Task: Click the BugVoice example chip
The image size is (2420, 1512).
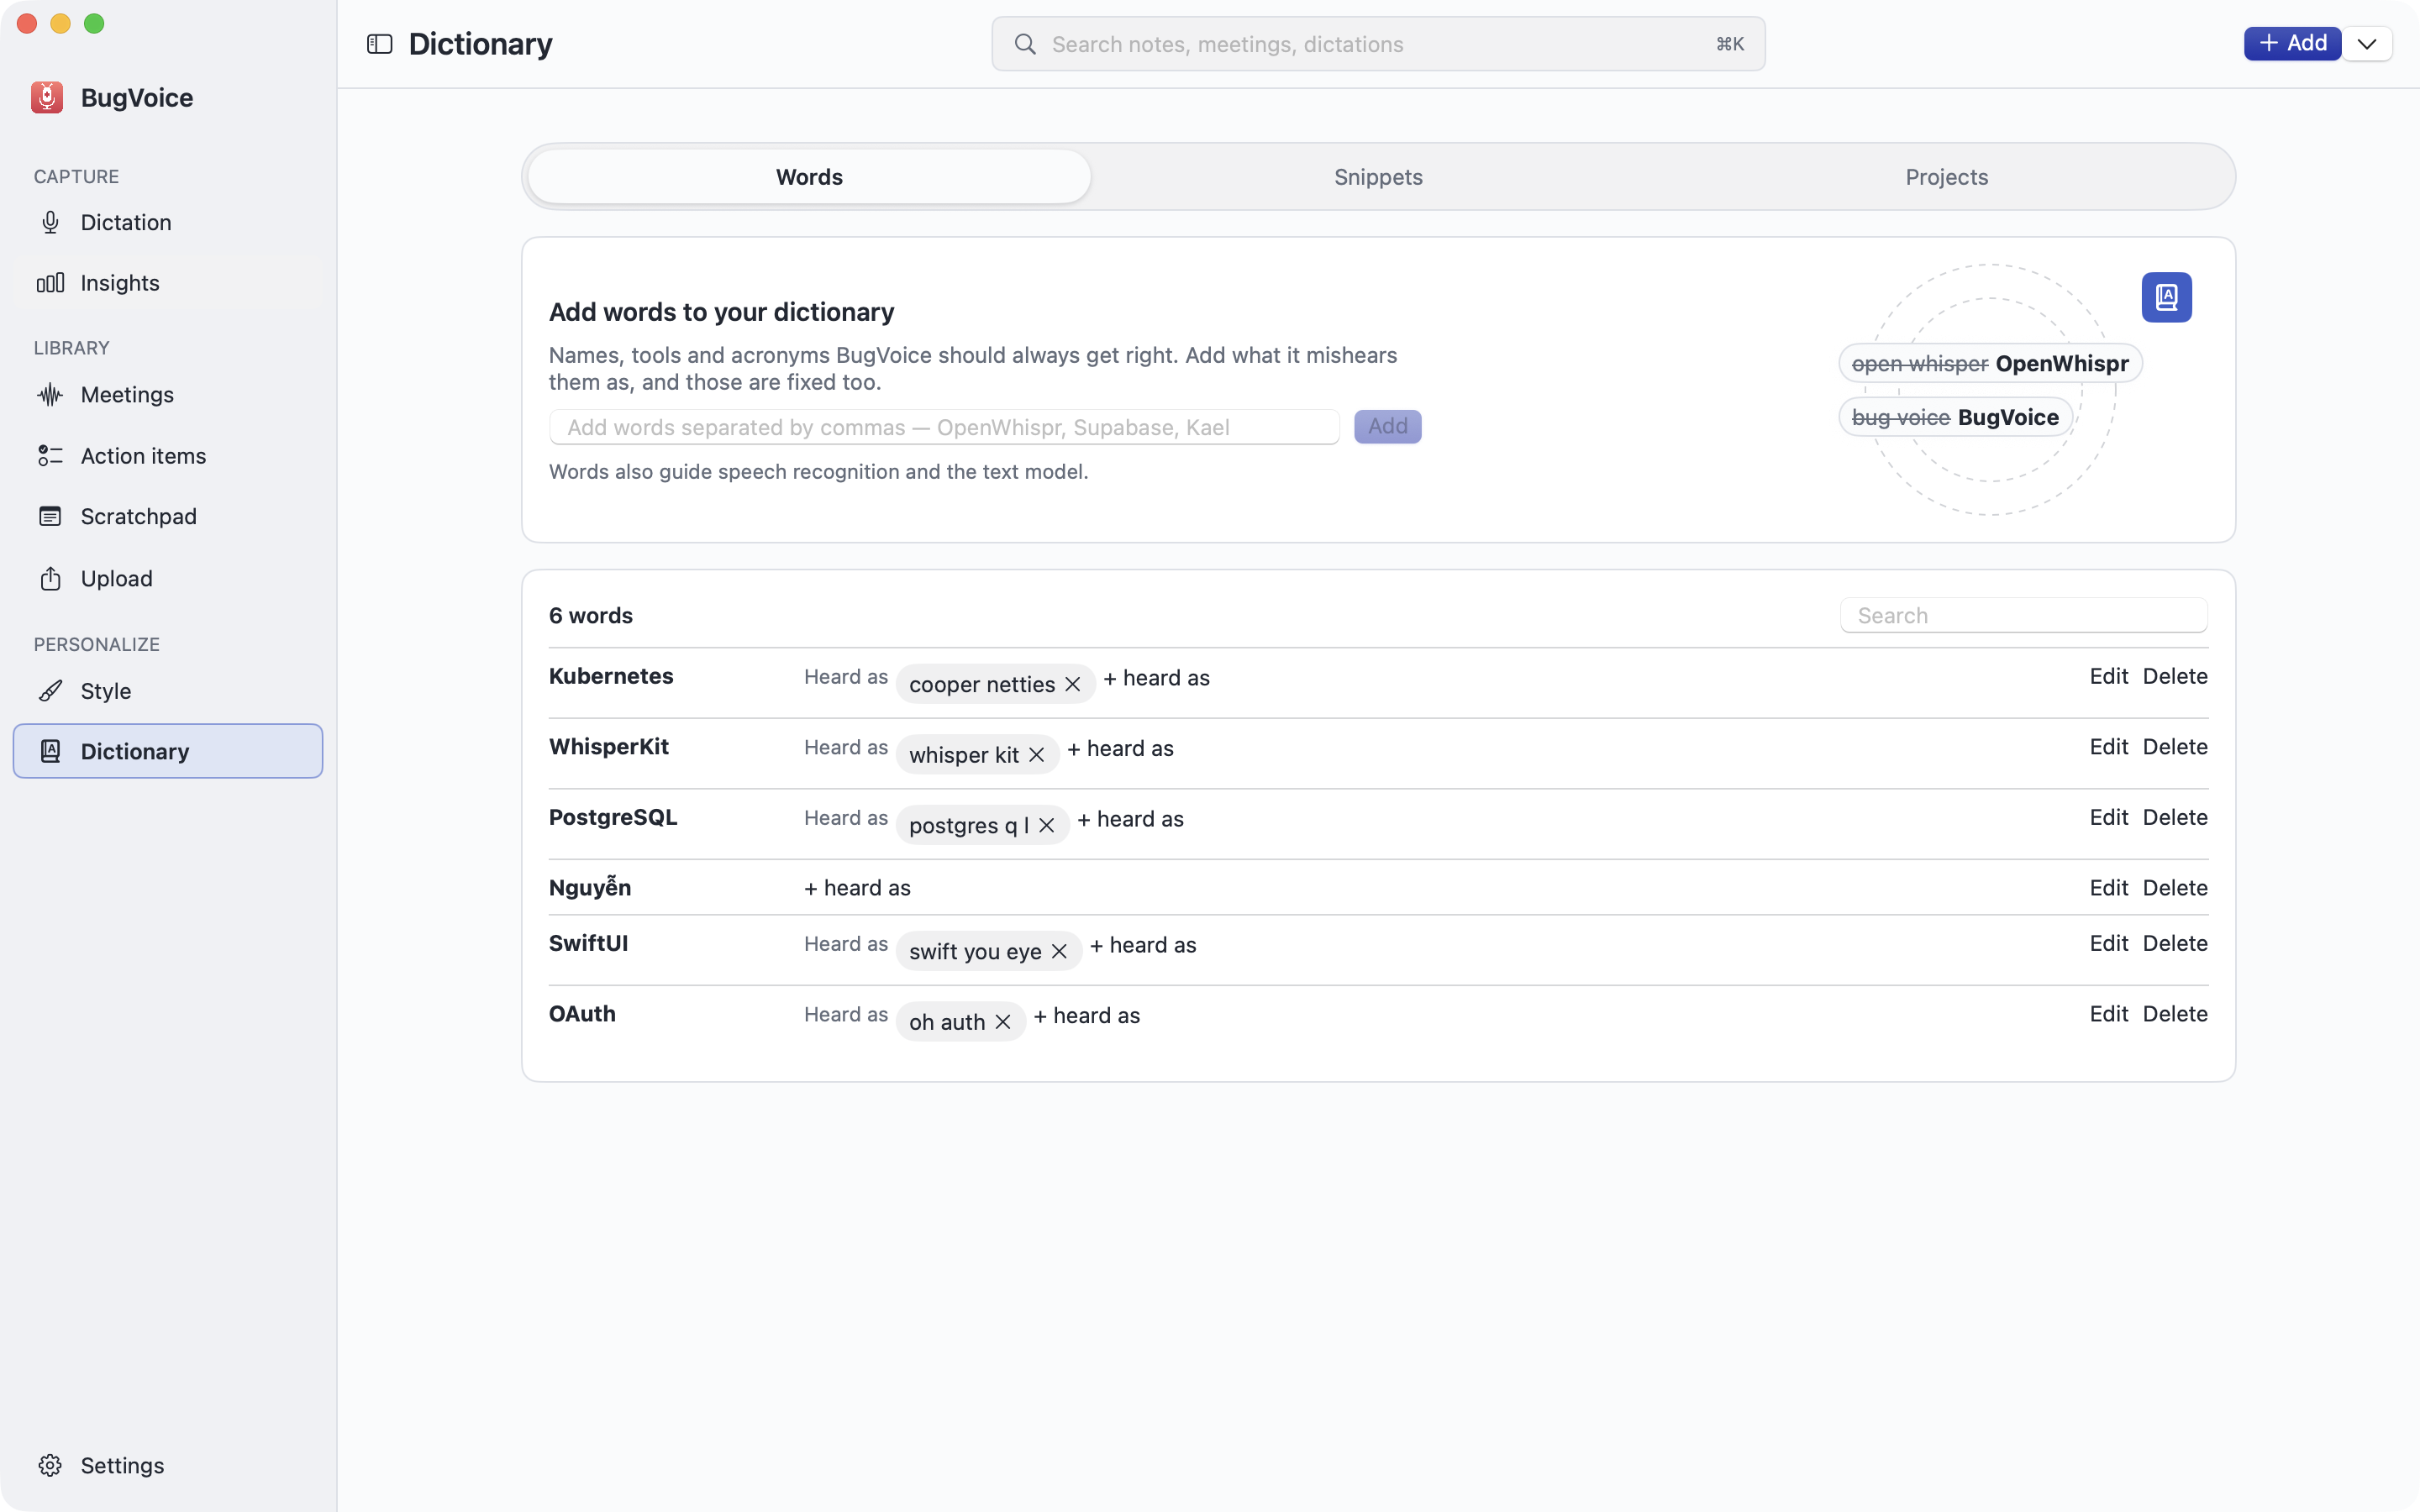Action: click(x=1955, y=417)
